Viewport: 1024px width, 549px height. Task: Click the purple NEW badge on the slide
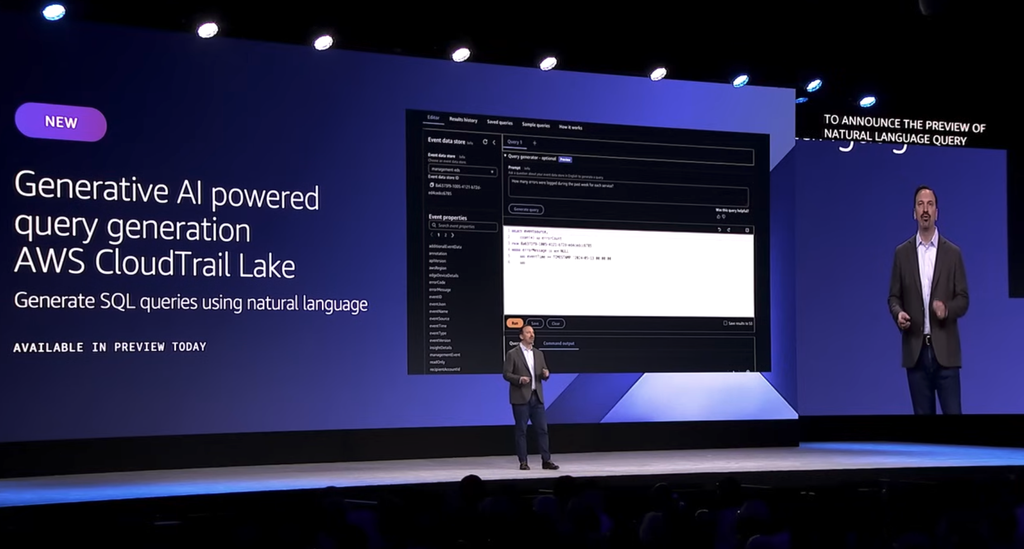click(x=61, y=122)
